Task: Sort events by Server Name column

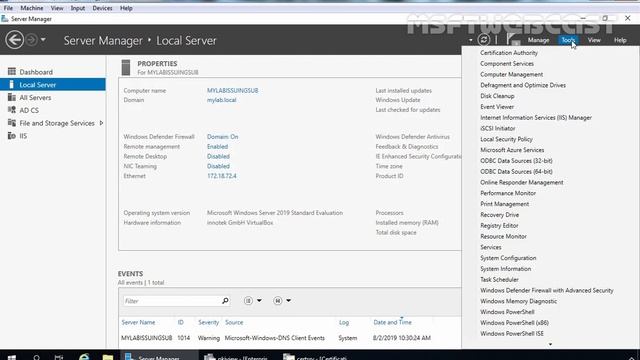Action: [138, 322]
